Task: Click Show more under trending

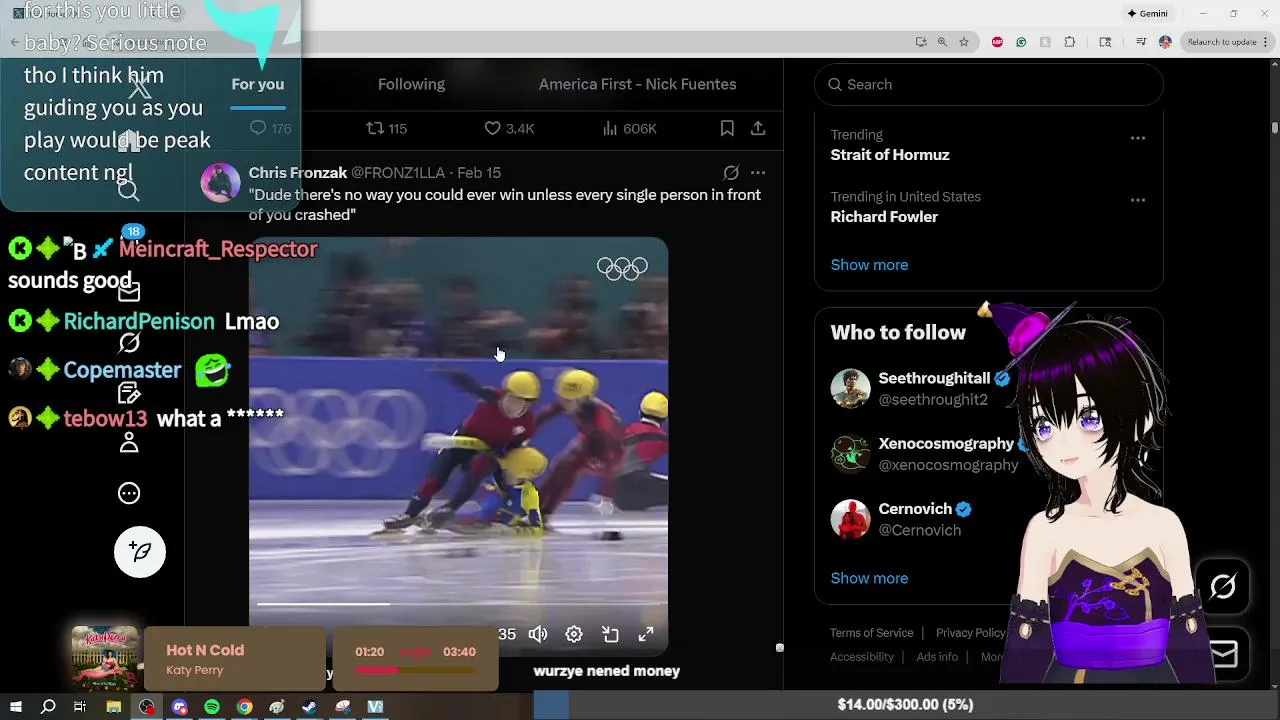Action: pos(869,265)
